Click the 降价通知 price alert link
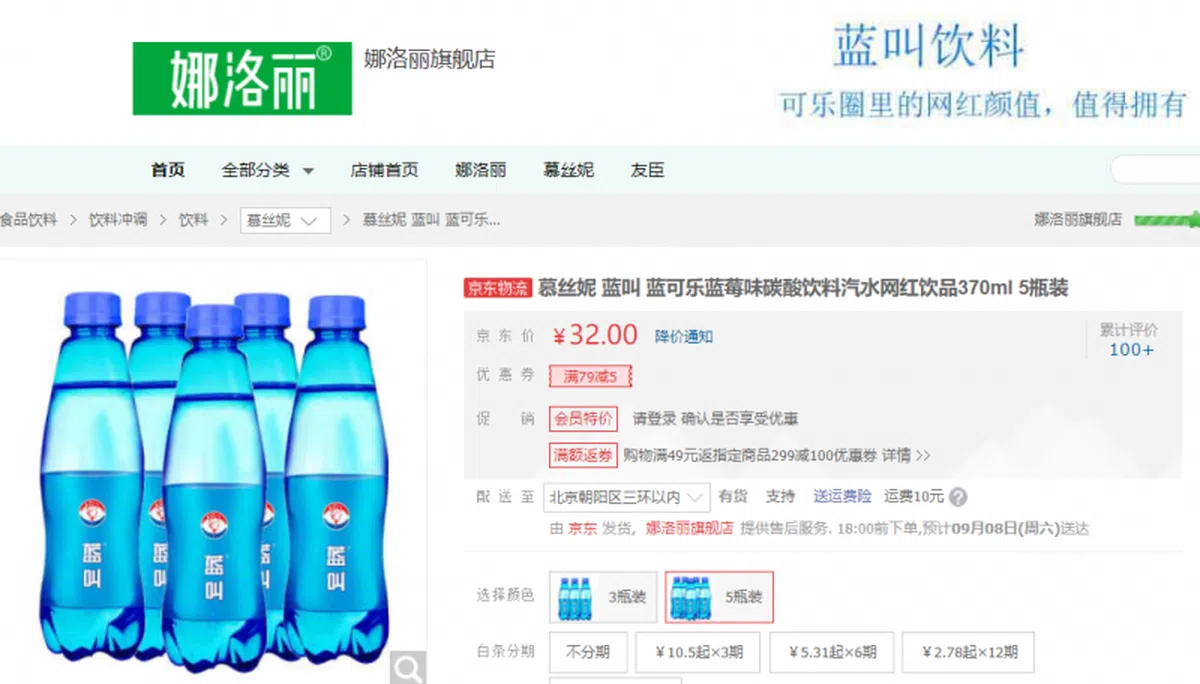The width and height of the screenshot is (1200, 684). point(684,337)
